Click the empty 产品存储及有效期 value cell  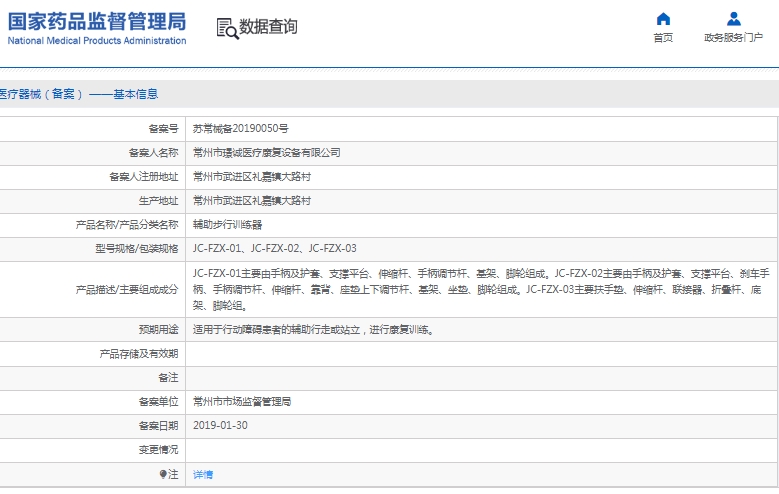481,354
